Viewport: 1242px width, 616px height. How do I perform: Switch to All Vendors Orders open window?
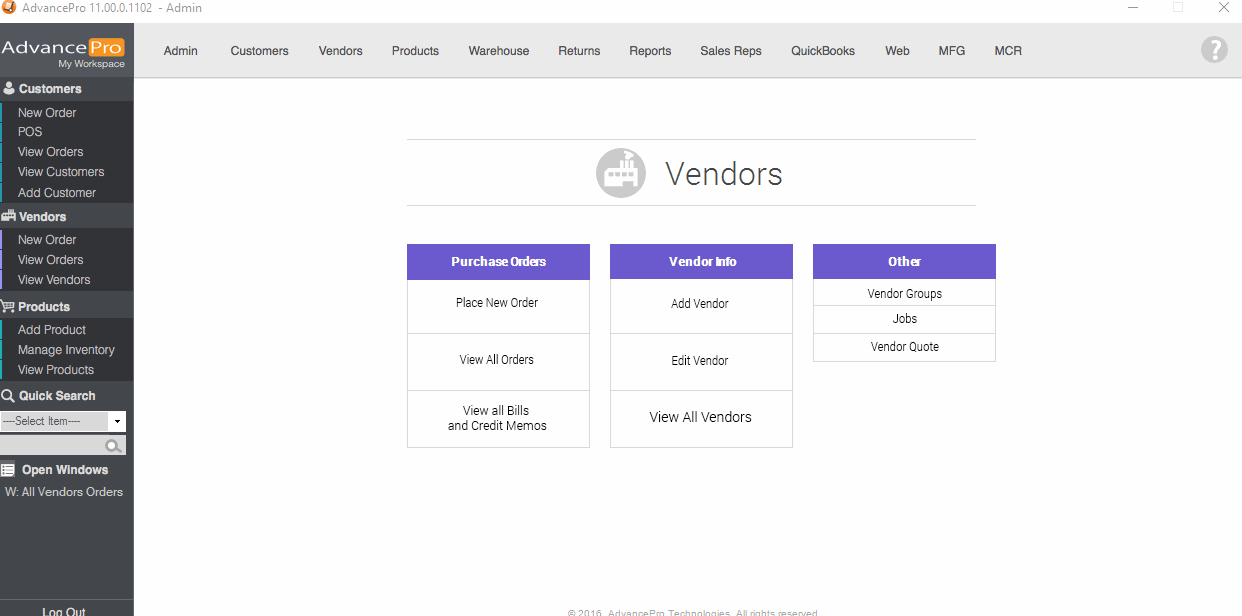(64, 492)
